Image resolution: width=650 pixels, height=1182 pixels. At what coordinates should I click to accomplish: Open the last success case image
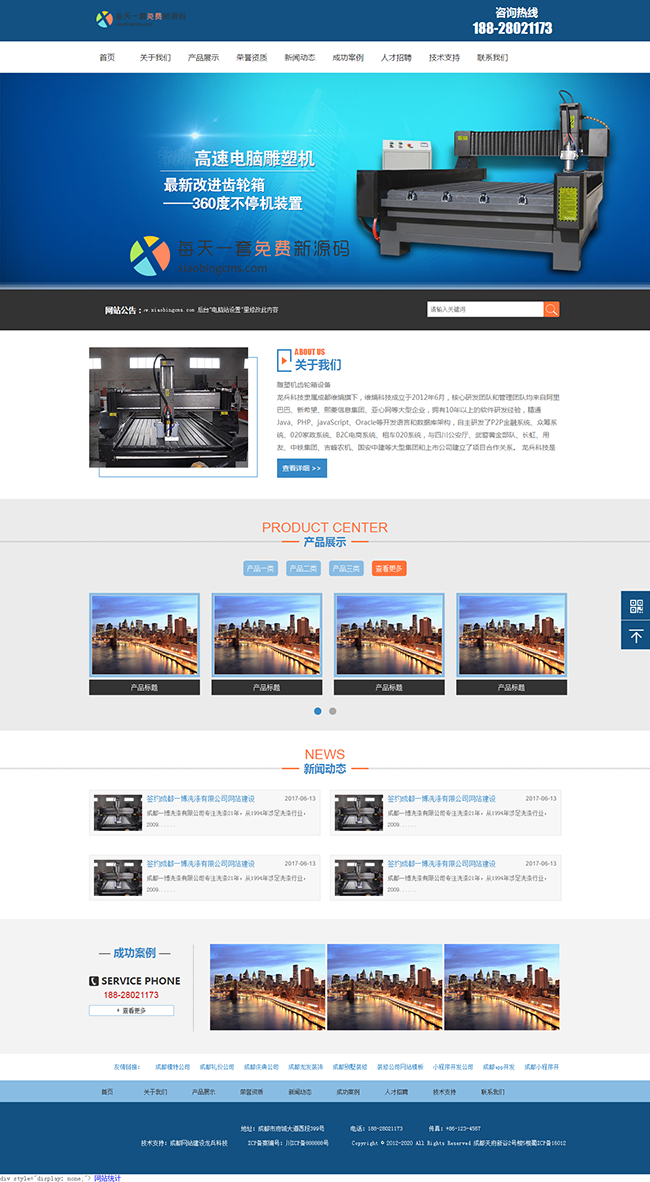502,987
